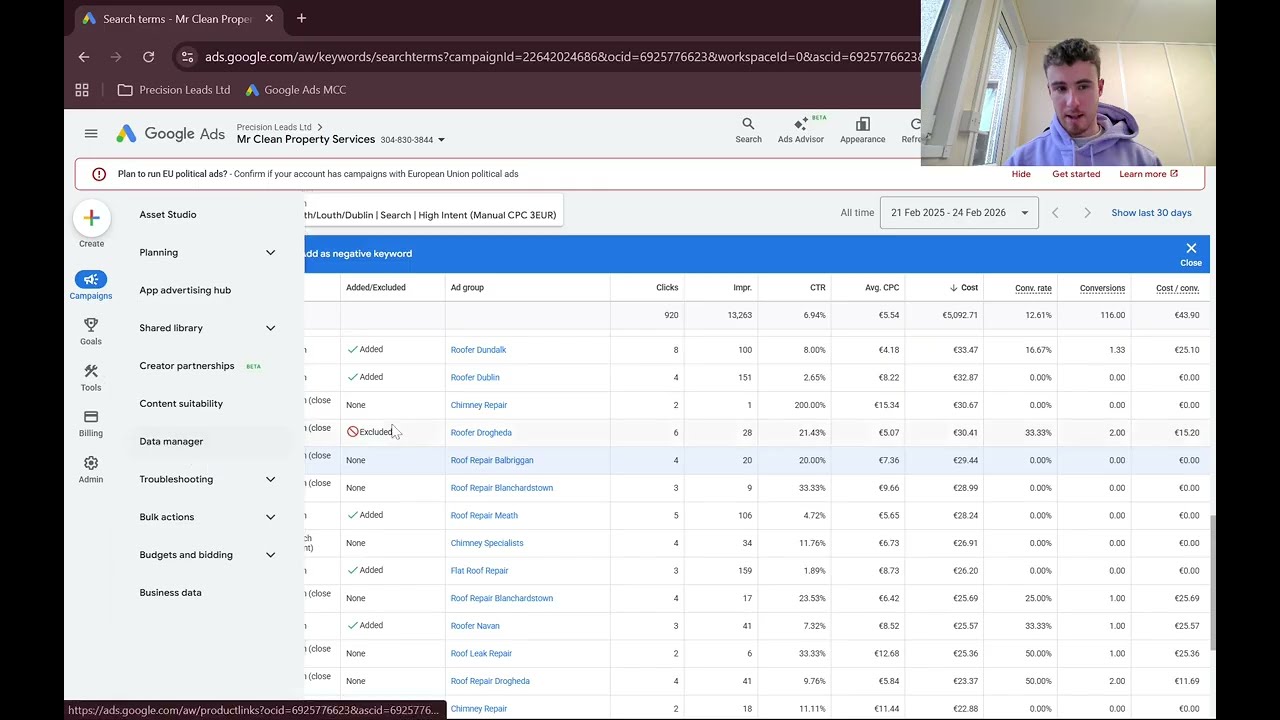Open Roof Leak Repair ad group
This screenshot has height=720, width=1280.
click(x=481, y=654)
